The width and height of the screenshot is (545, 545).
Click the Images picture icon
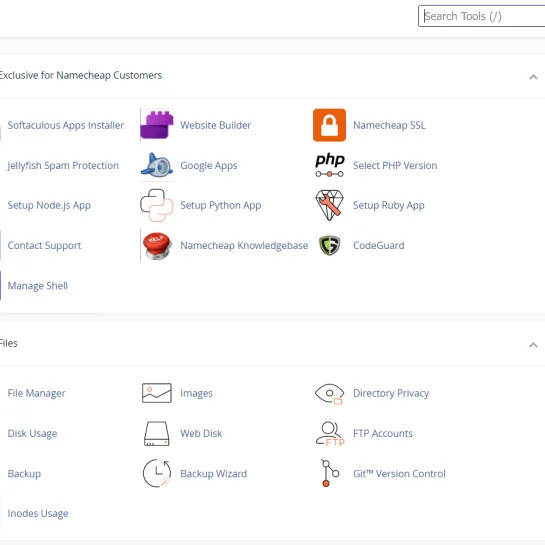coord(157,393)
